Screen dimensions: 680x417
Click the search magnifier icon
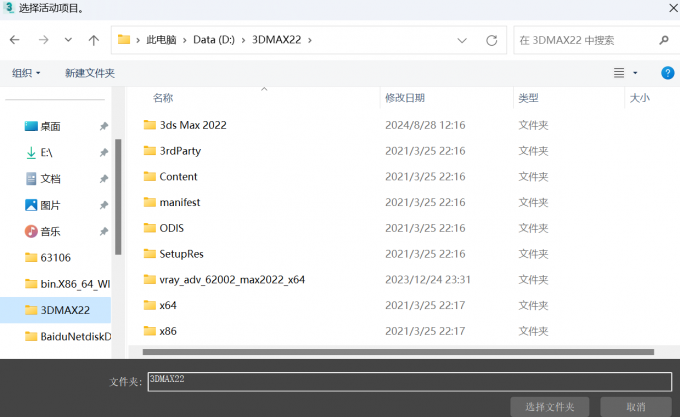(x=664, y=40)
